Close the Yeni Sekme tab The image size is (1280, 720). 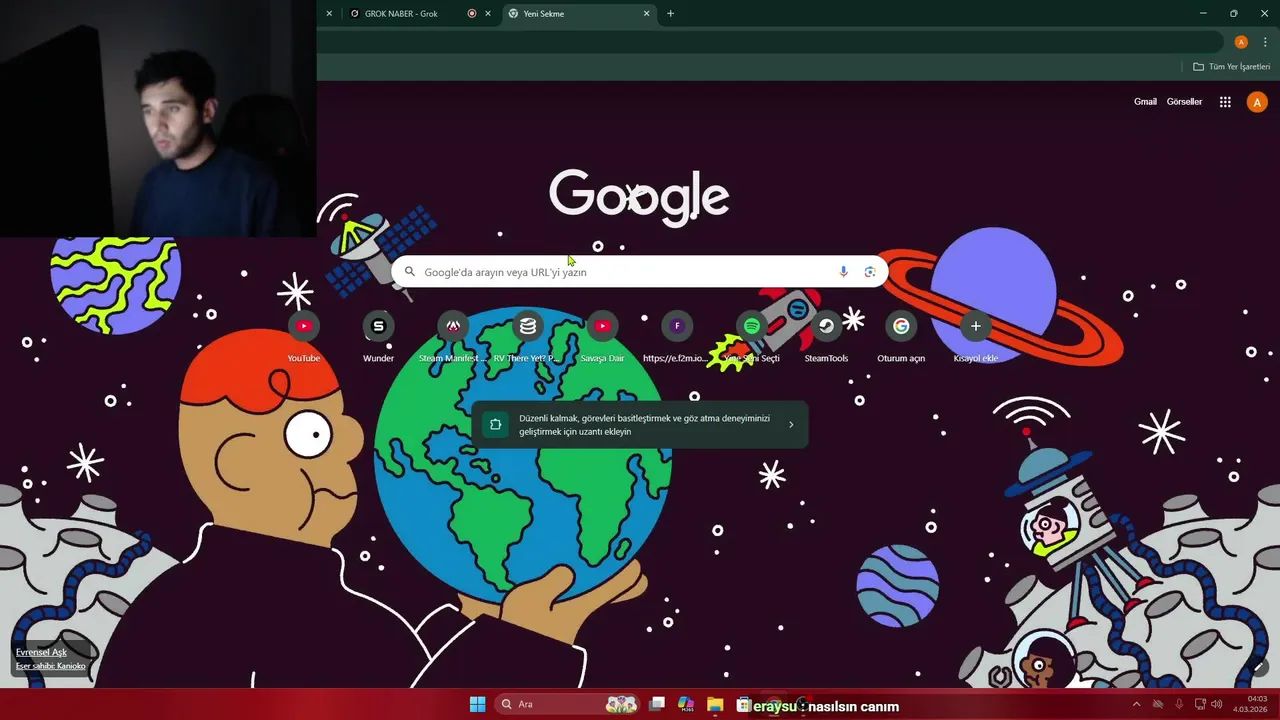[646, 14]
